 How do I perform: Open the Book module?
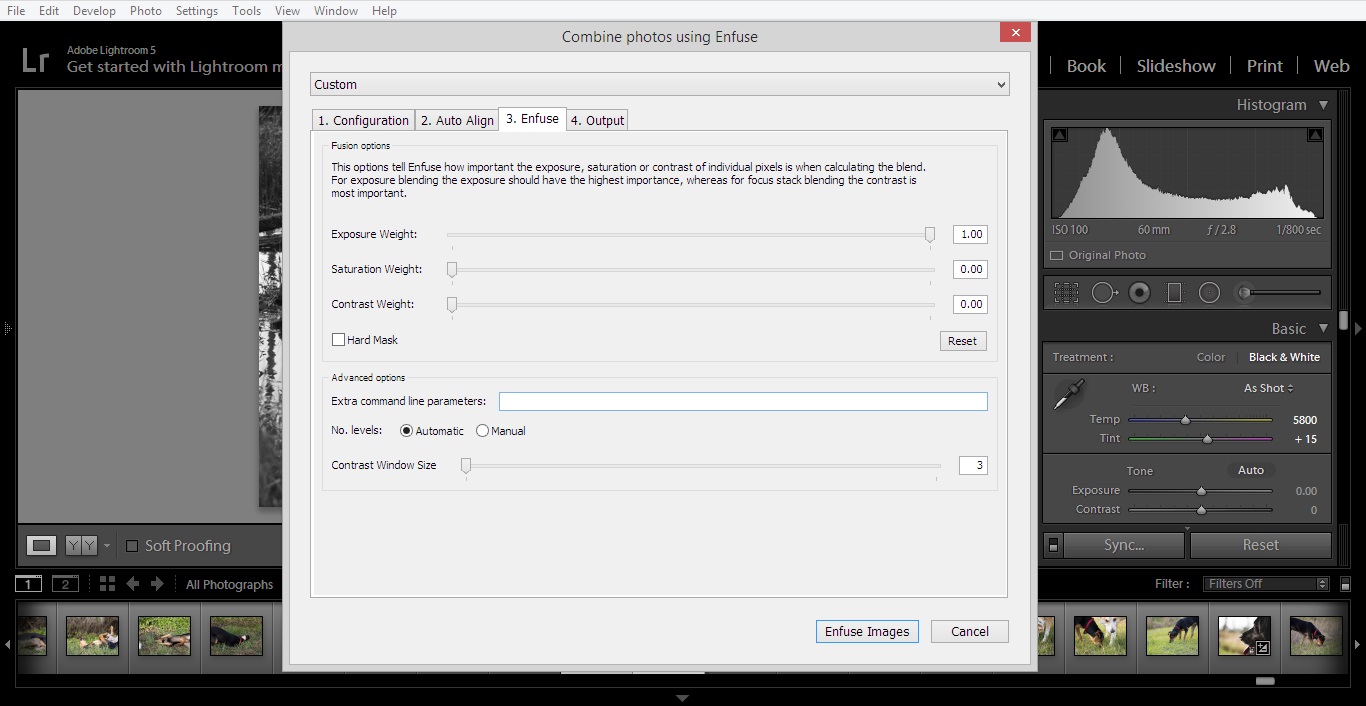click(1086, 66)
